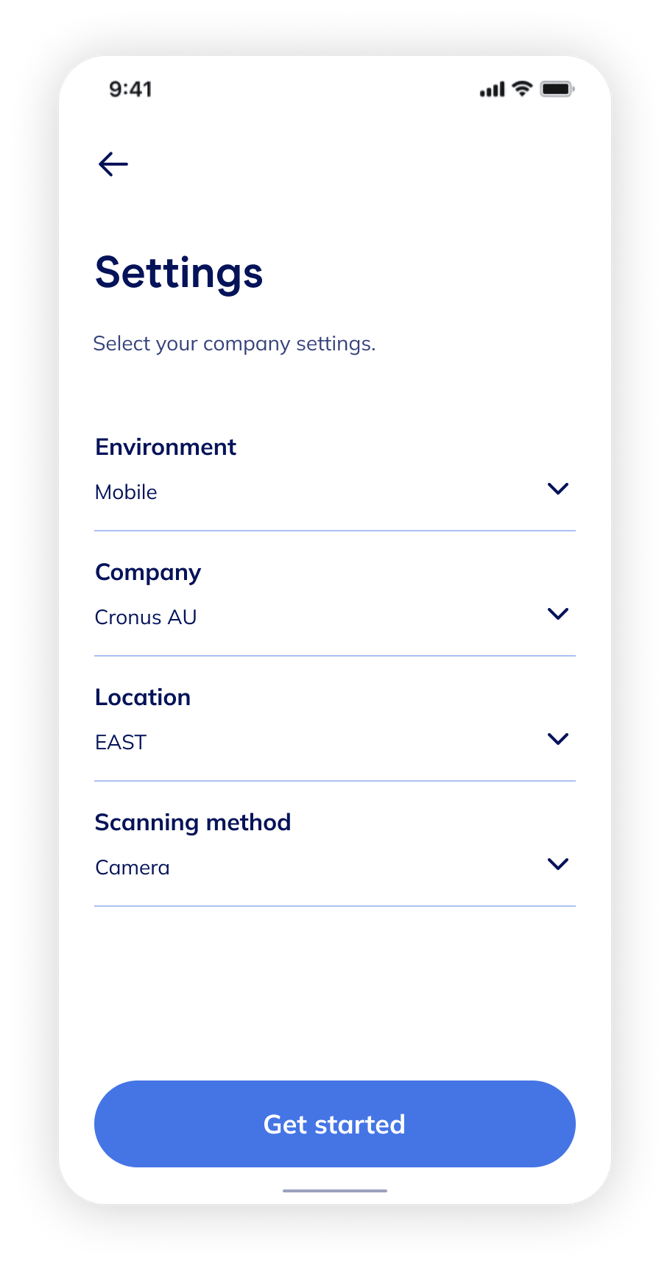670x1266 pixels.
Task: Open the Scanning method dropdown showing Camera
Action: point(335,866)
